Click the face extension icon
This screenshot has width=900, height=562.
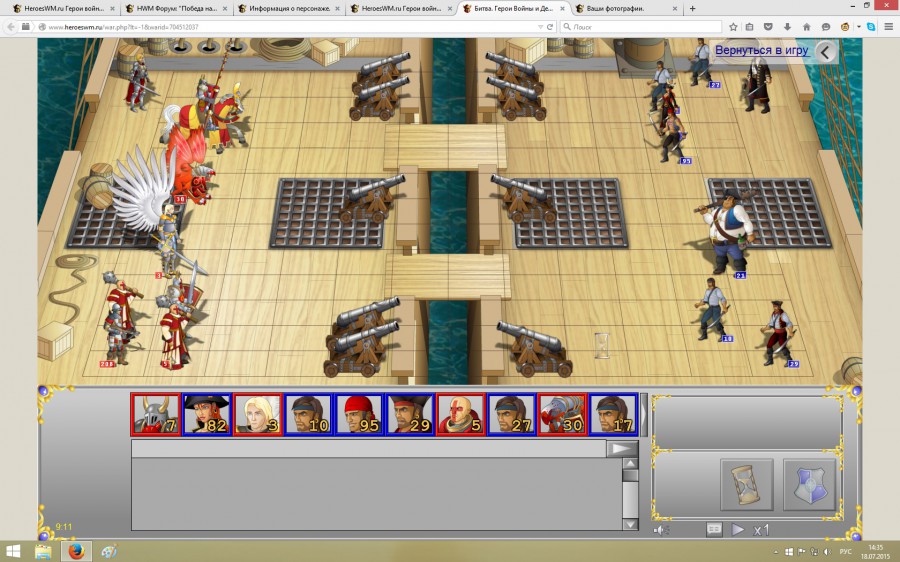pos(845,27)
